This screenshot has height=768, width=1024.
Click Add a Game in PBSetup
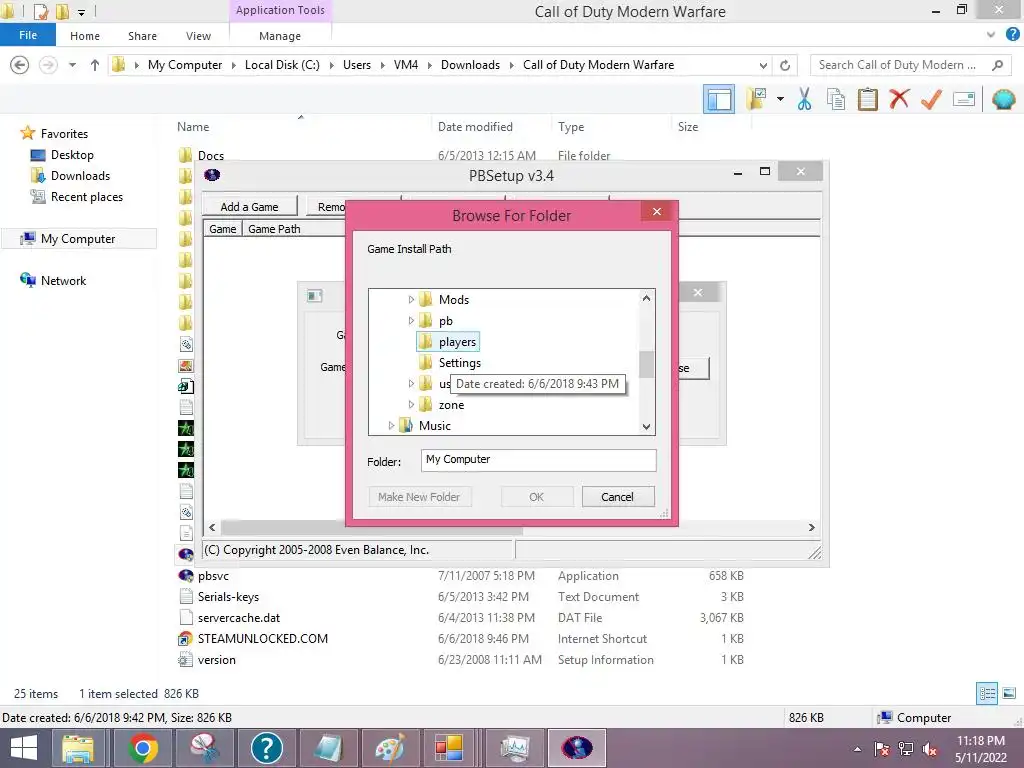tap(249, 207)
